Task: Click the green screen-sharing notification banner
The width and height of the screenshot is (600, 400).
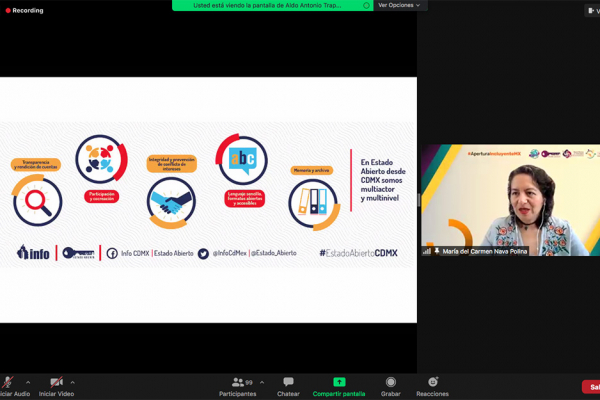Action: coord(272,5)
